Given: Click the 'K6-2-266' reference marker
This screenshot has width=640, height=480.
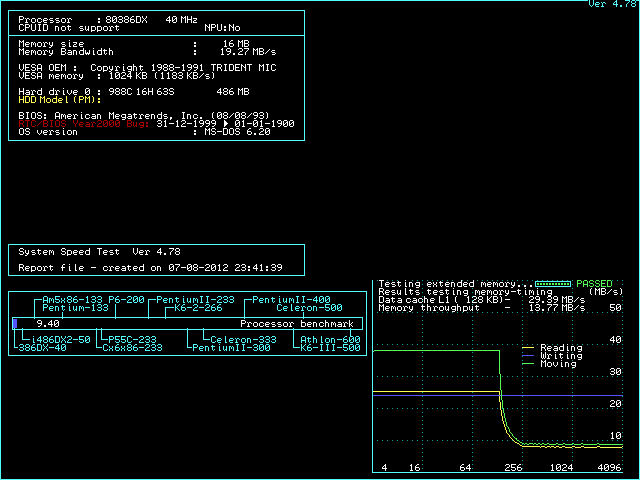Looking at the screenshot, I should tap(198, 308).
